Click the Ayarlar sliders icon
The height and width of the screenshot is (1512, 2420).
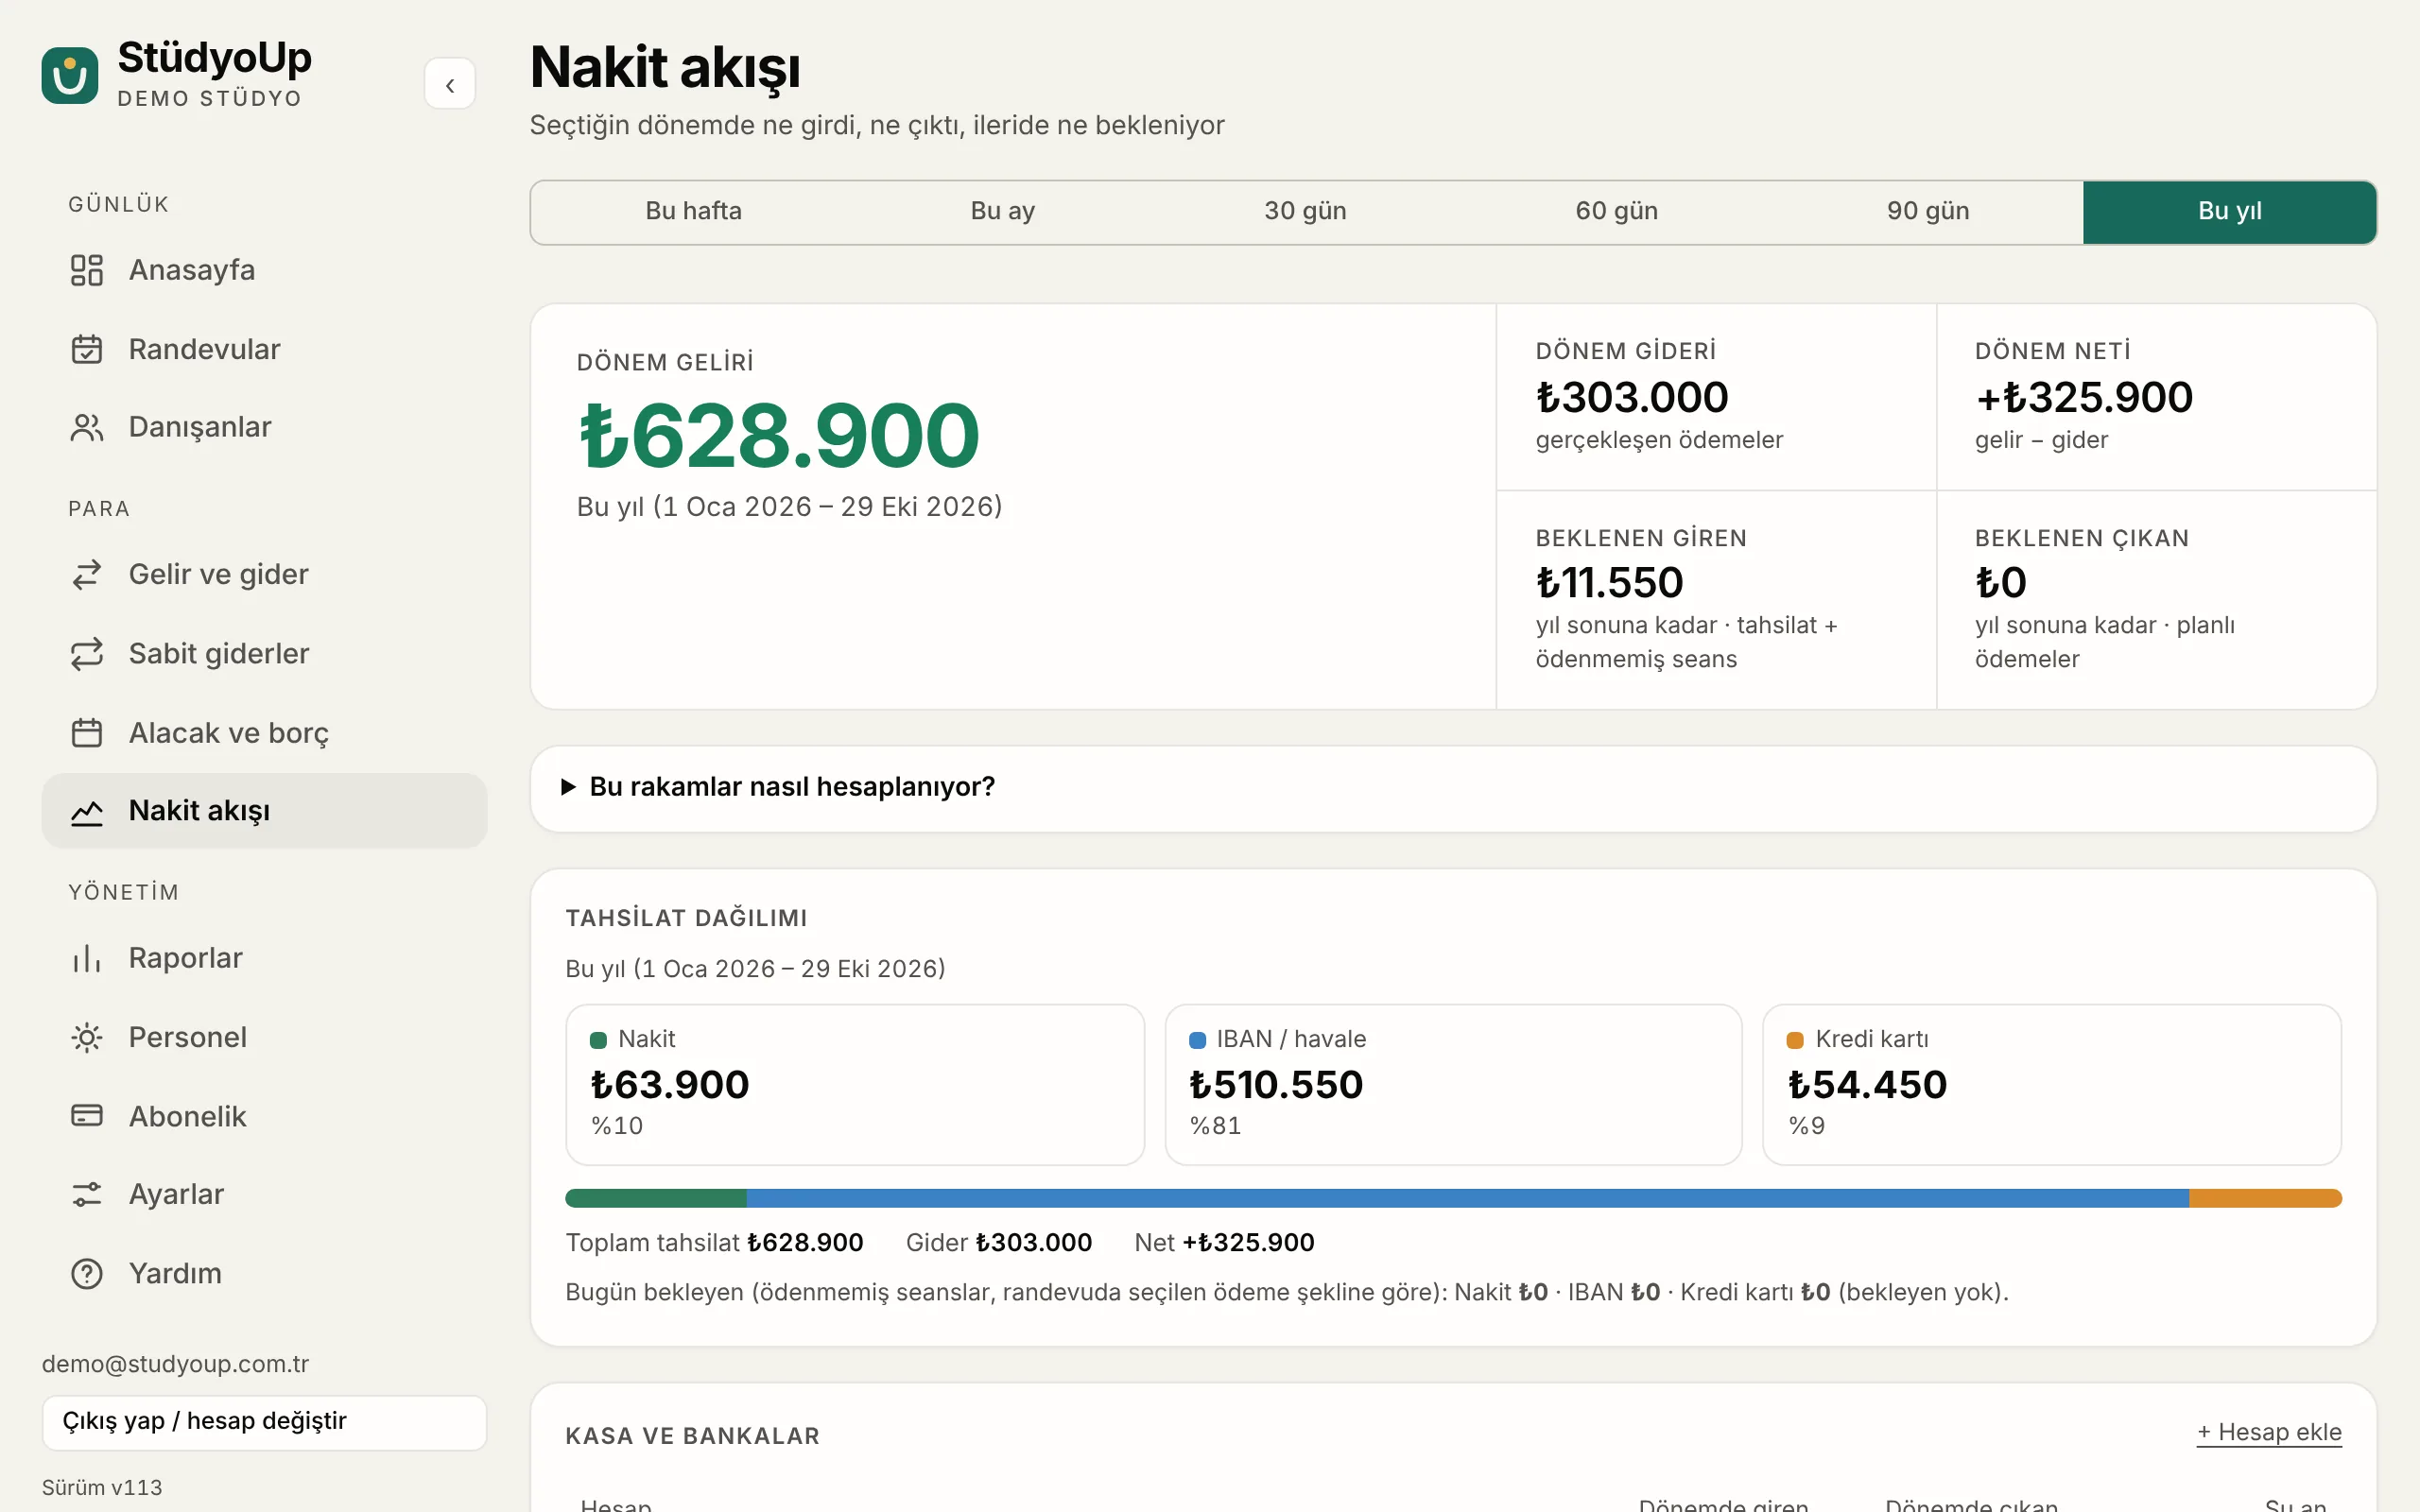[87, 1194]
